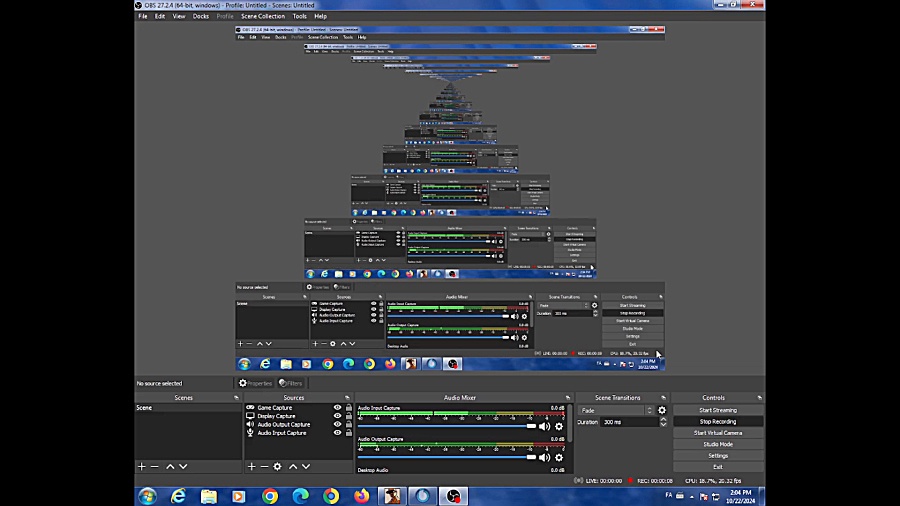Open the gear settings for Audio Input Capture
Image resolution: width=900 pixels, height=506 pixels.
[x=559, y=426]
